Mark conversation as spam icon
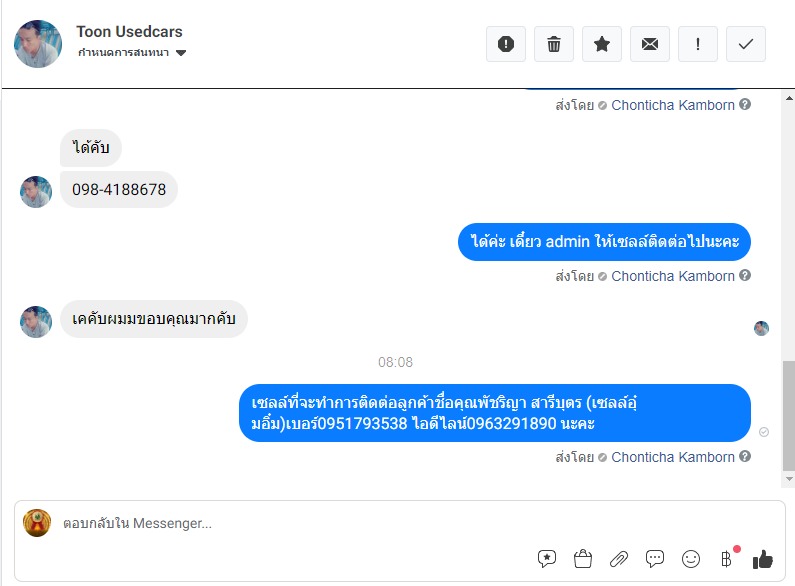The height and width of the screenshot is (586, 795). click(x=505, y=44)
